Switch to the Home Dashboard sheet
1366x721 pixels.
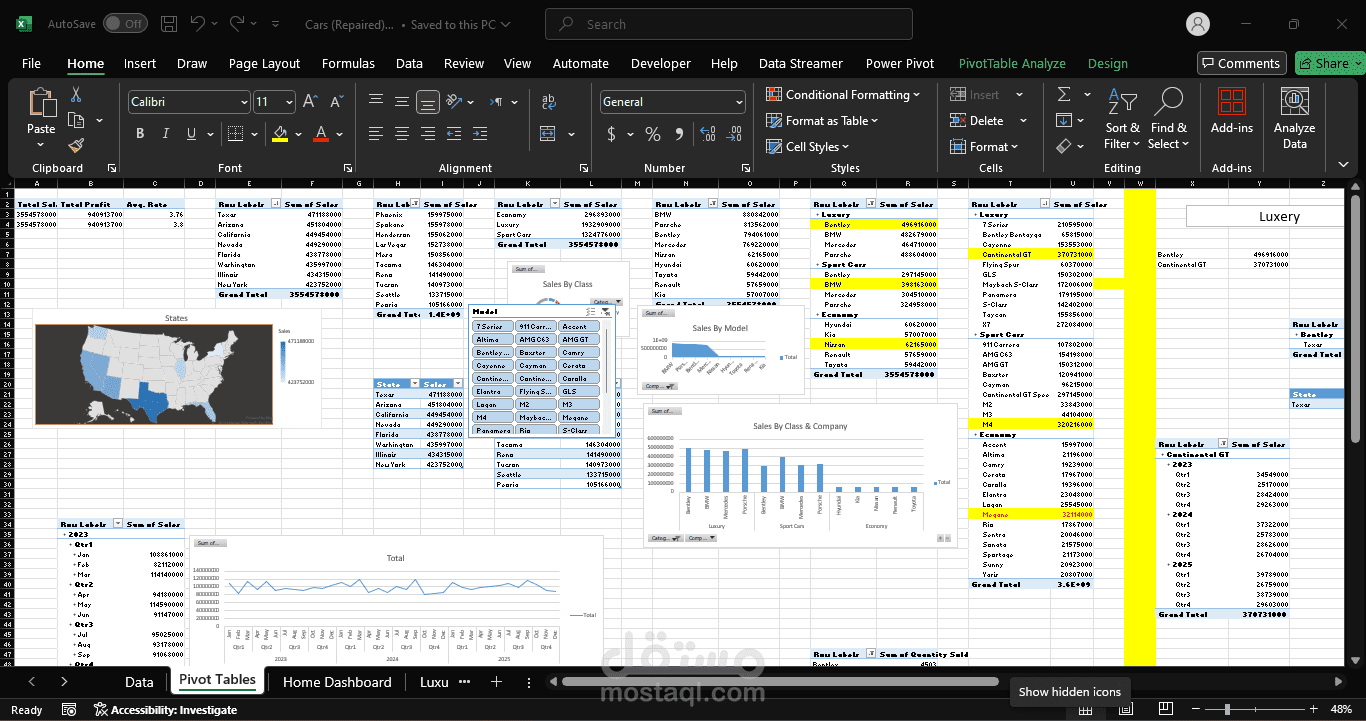tap(337, 682)
